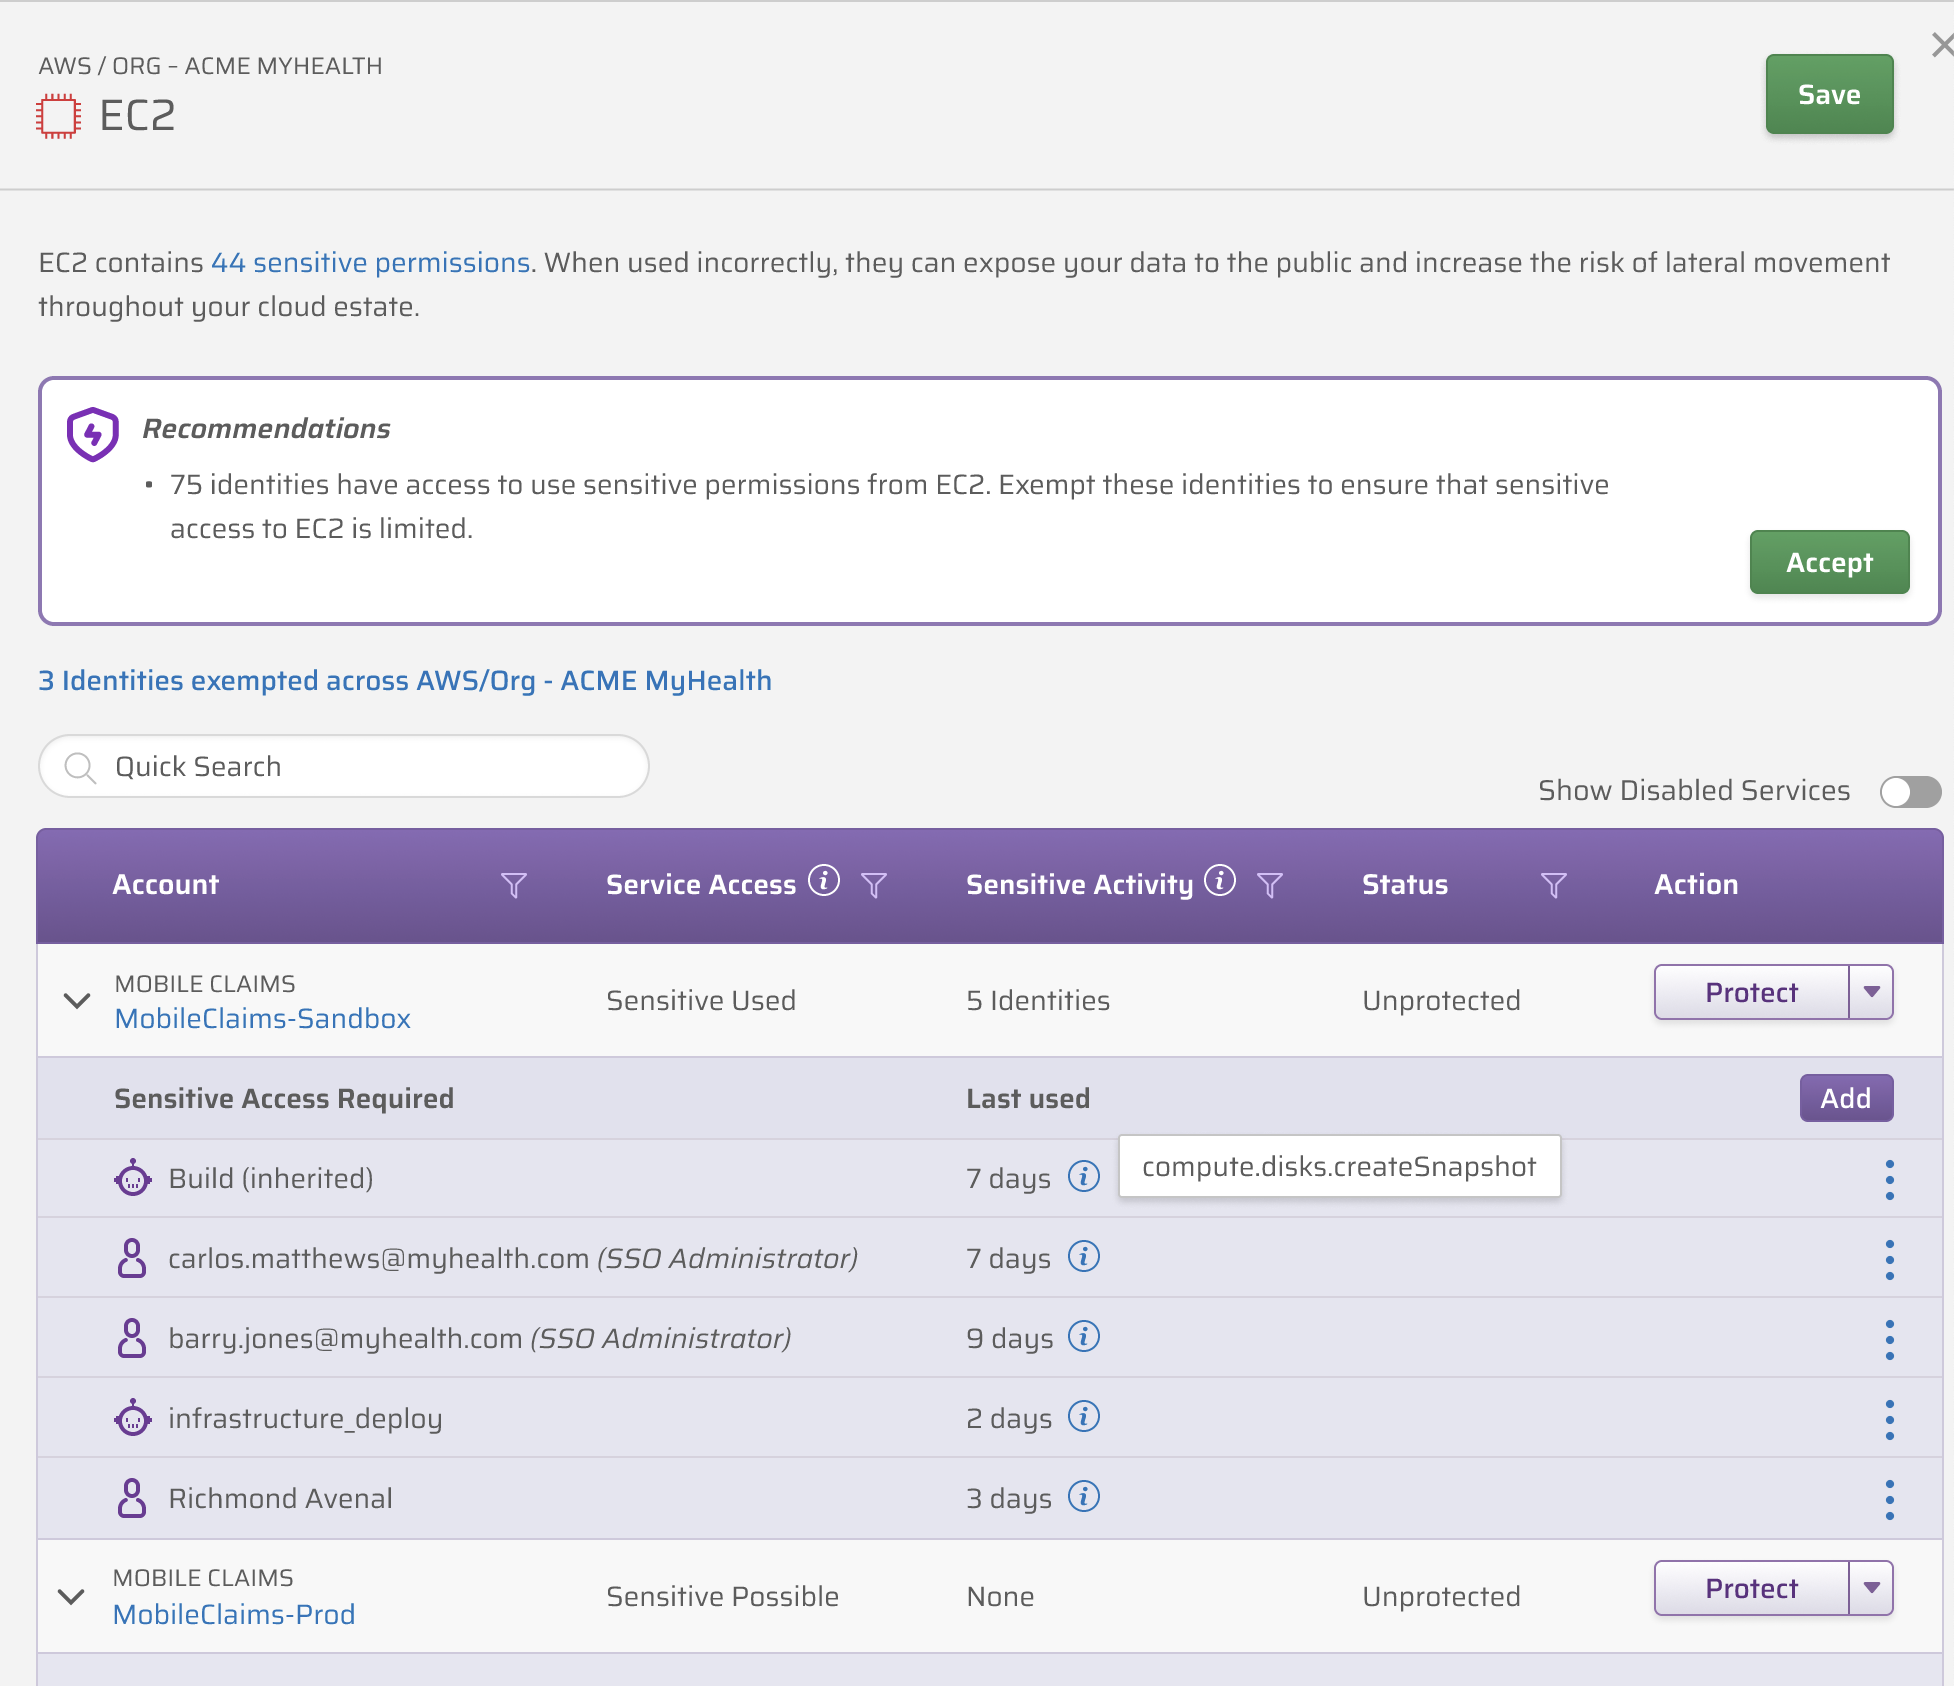Select carlos.matthews@myhealth.com identity text
The height and width of the screenshot is (1686, 1954).
(x=379, y=1258)
